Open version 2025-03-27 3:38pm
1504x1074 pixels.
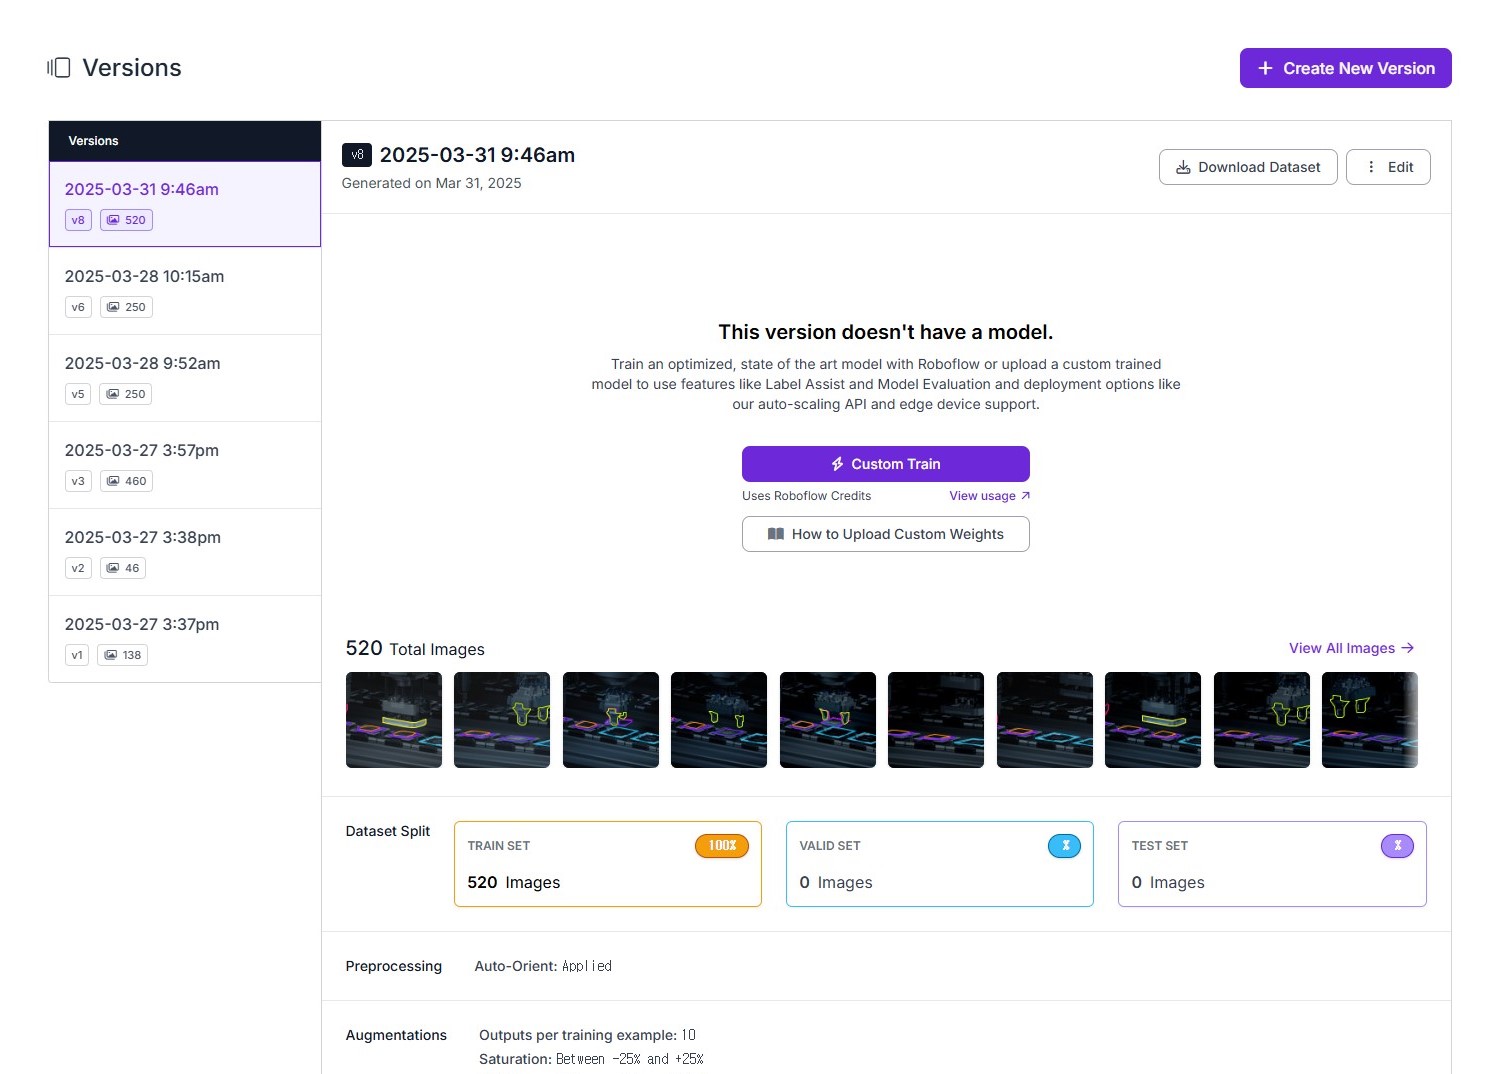[x=142, y=538]
